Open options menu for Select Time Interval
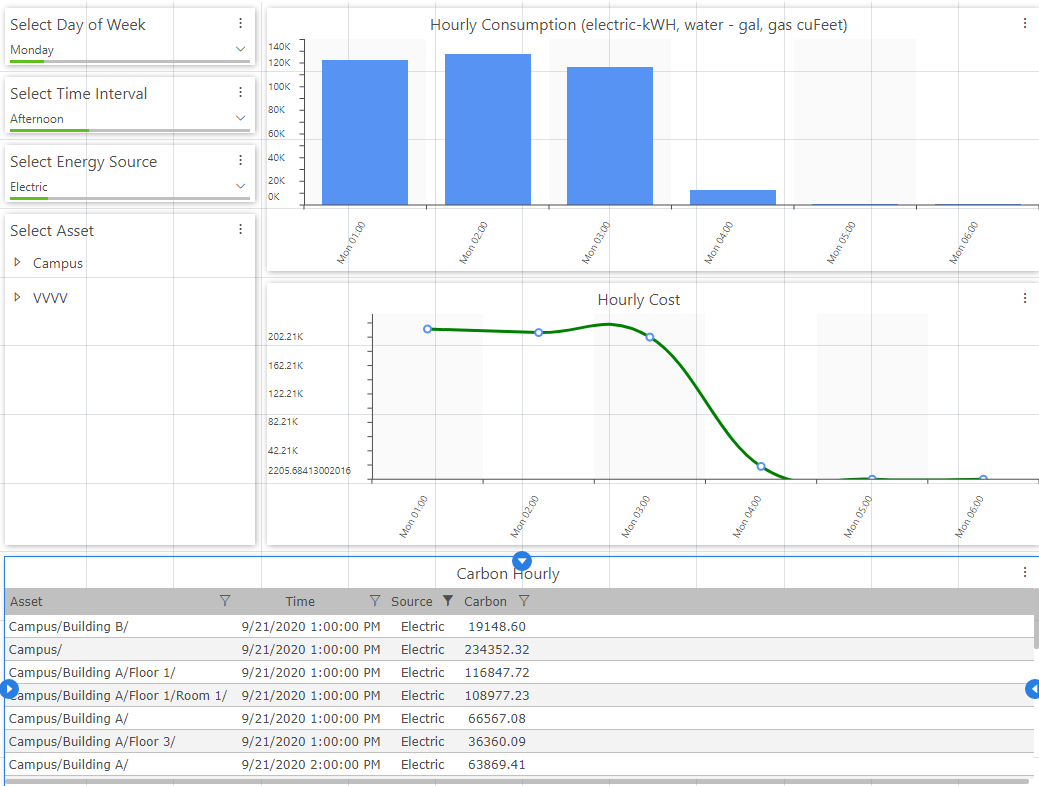1039x786 pixels. [241, 92]
